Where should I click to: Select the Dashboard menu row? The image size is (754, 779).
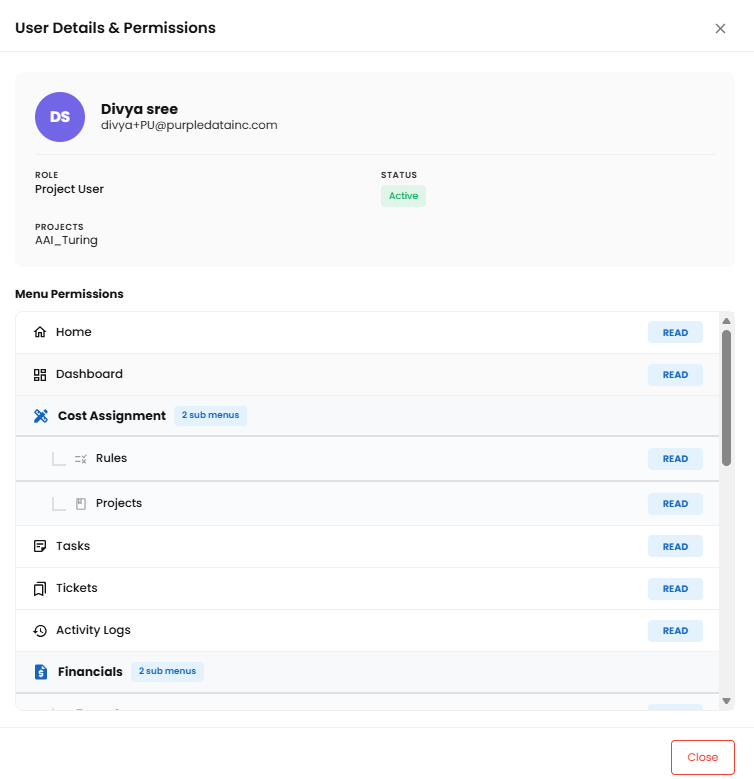[368, 375]
